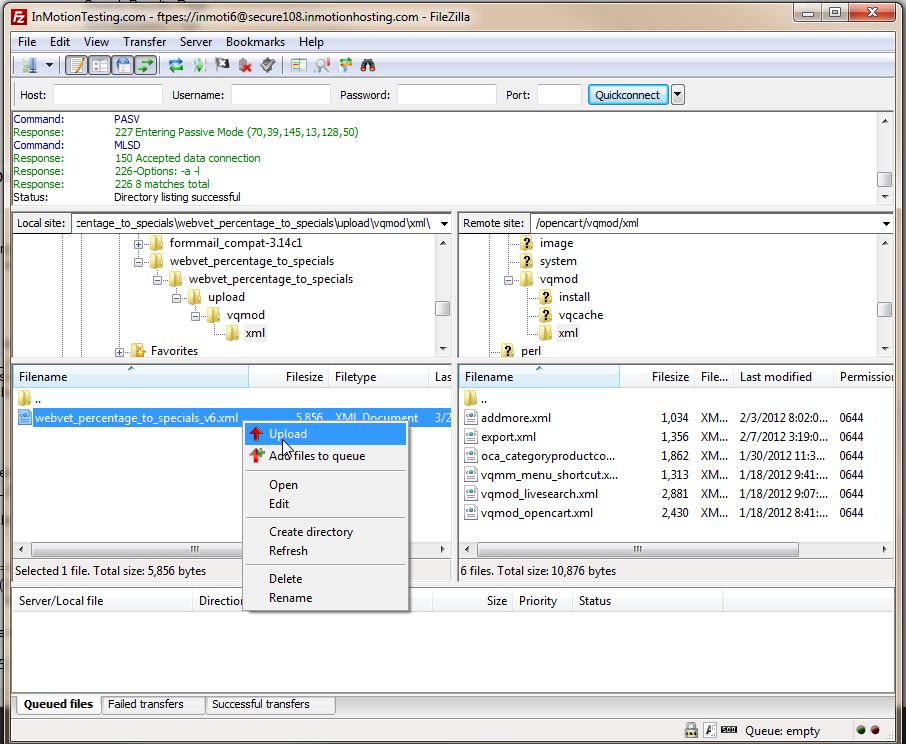Click the refresh file lists icon
Viewport: 906px width, 744px height.
pyautogui.click(x=176, y=66)
